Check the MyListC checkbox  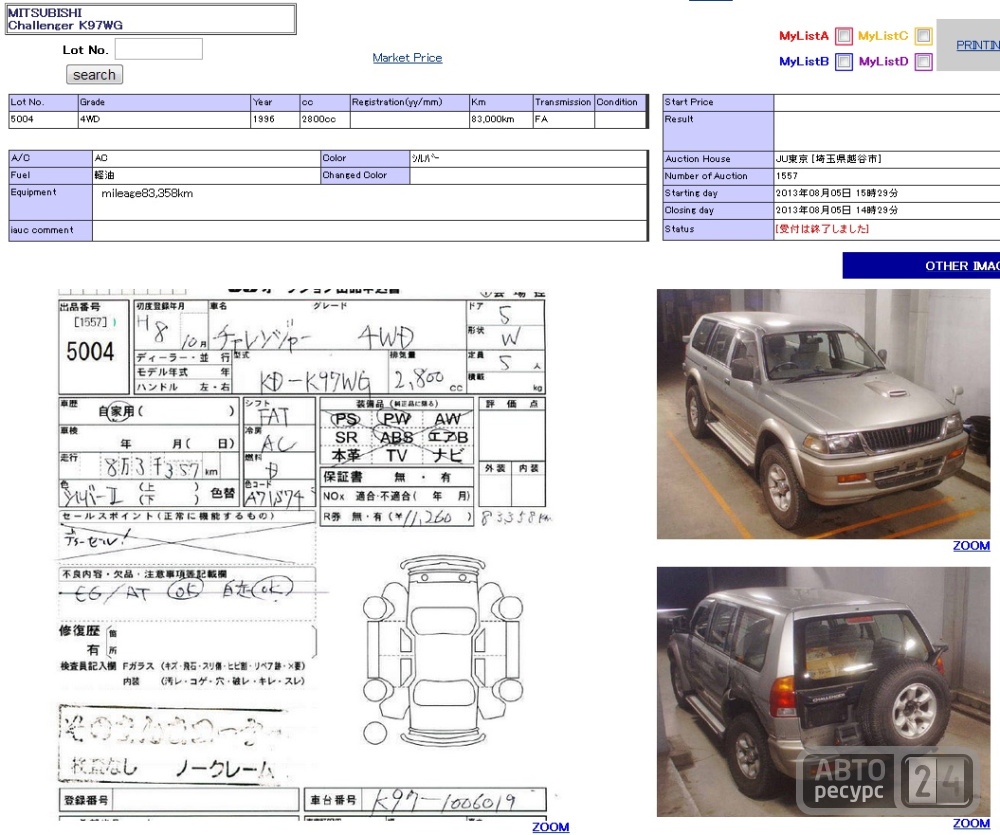point(923,36)
